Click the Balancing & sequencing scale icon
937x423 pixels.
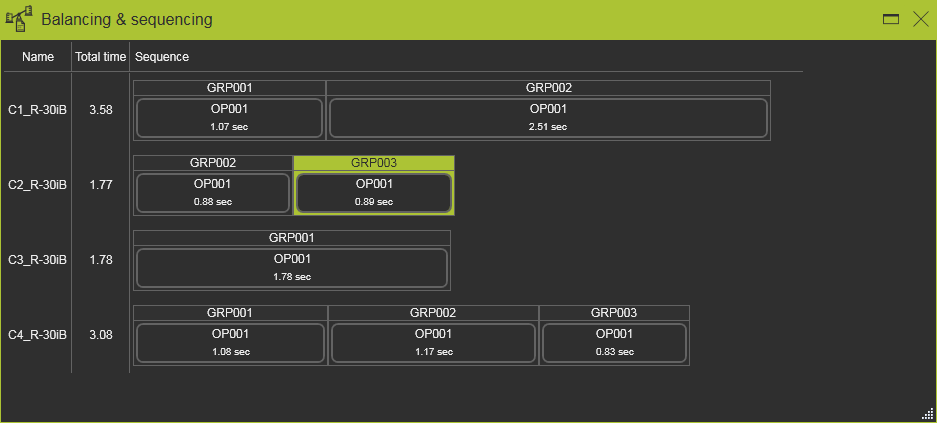(x=19, y=19)
